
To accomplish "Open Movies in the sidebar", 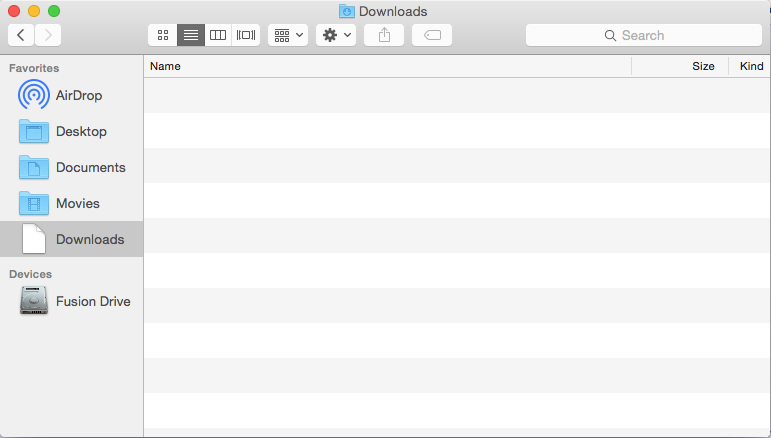I will (72, 203).
